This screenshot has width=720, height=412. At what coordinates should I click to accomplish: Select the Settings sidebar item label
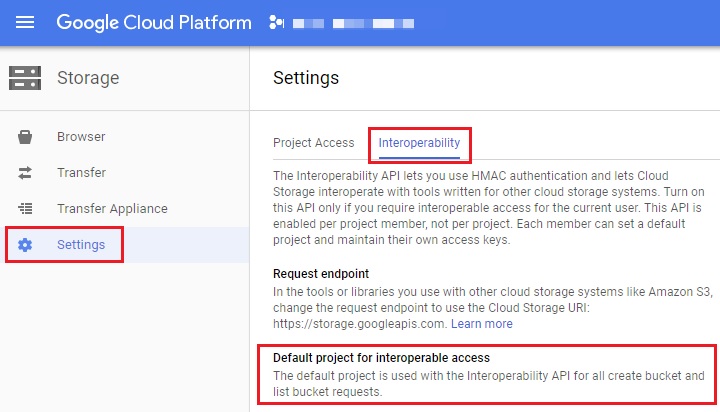(x=81, y=245)
